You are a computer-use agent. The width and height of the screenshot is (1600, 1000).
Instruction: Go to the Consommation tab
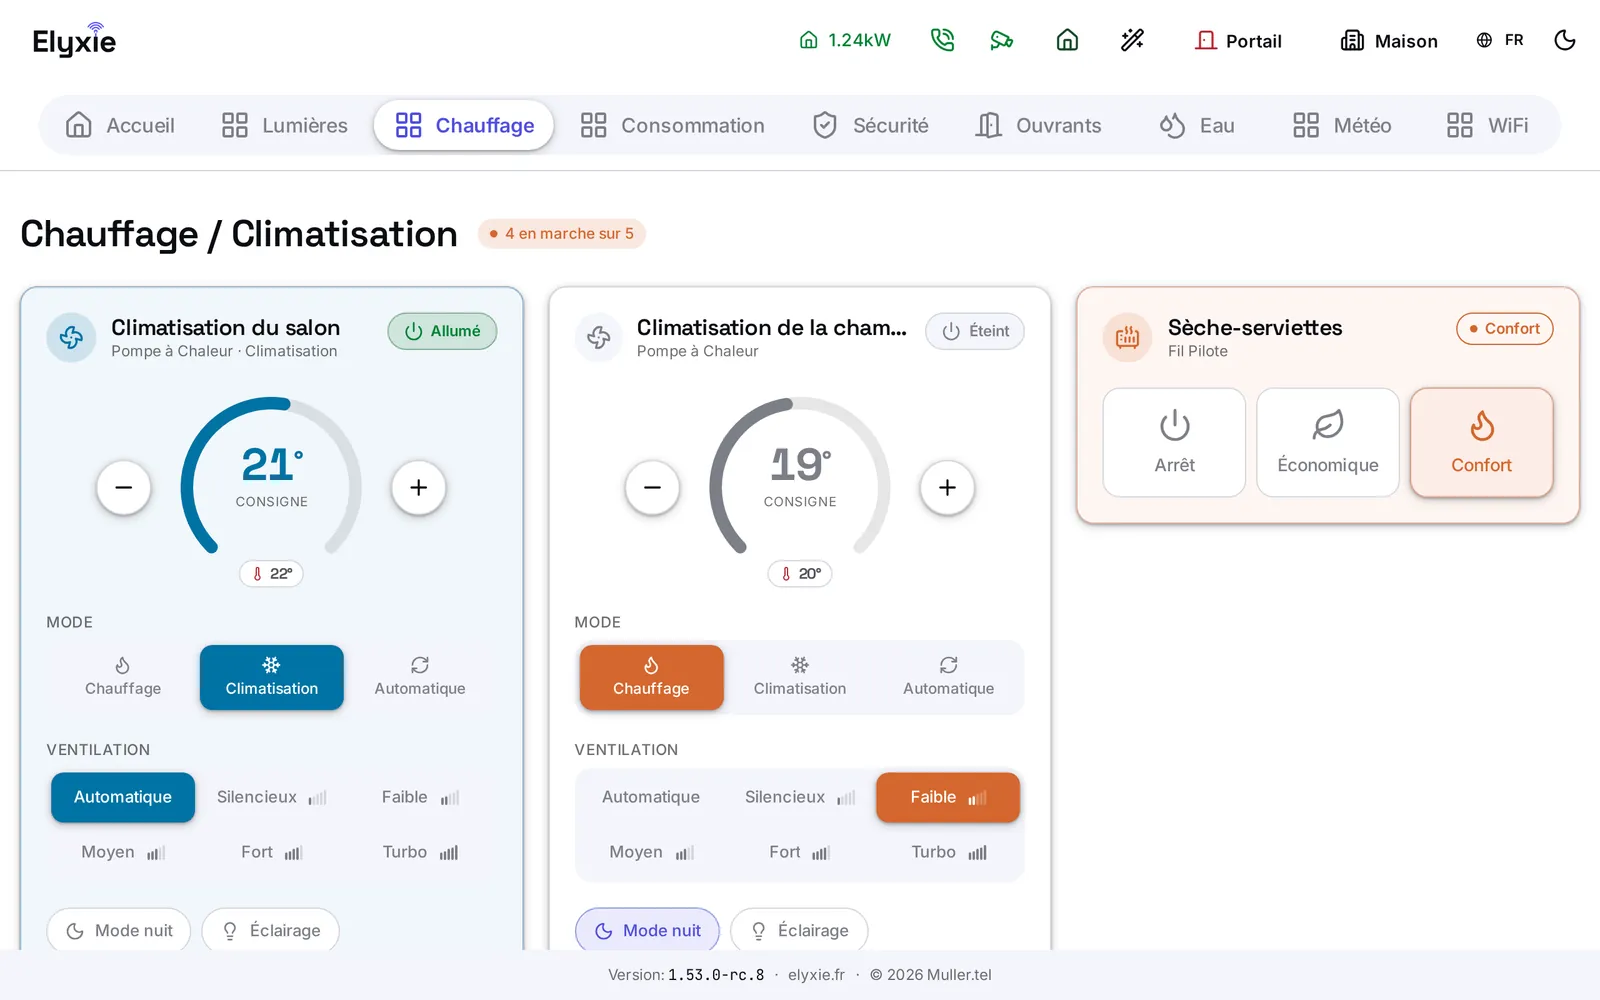pyautogui.click(x=673, y=125)
